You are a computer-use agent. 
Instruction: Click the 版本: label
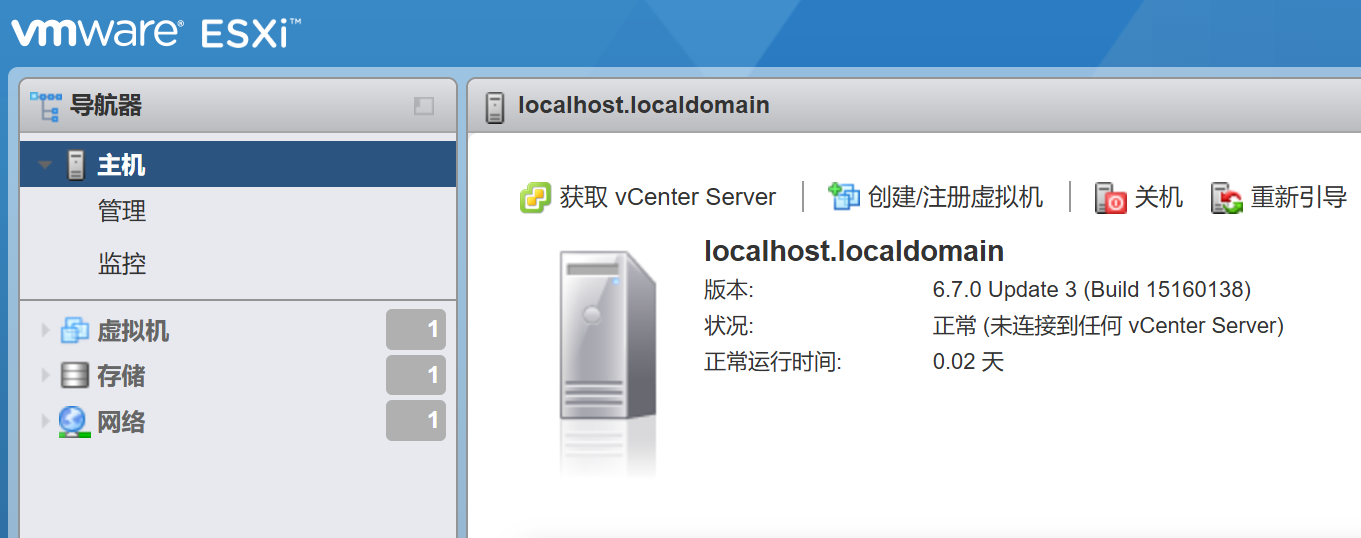click(x=729, y=290)
